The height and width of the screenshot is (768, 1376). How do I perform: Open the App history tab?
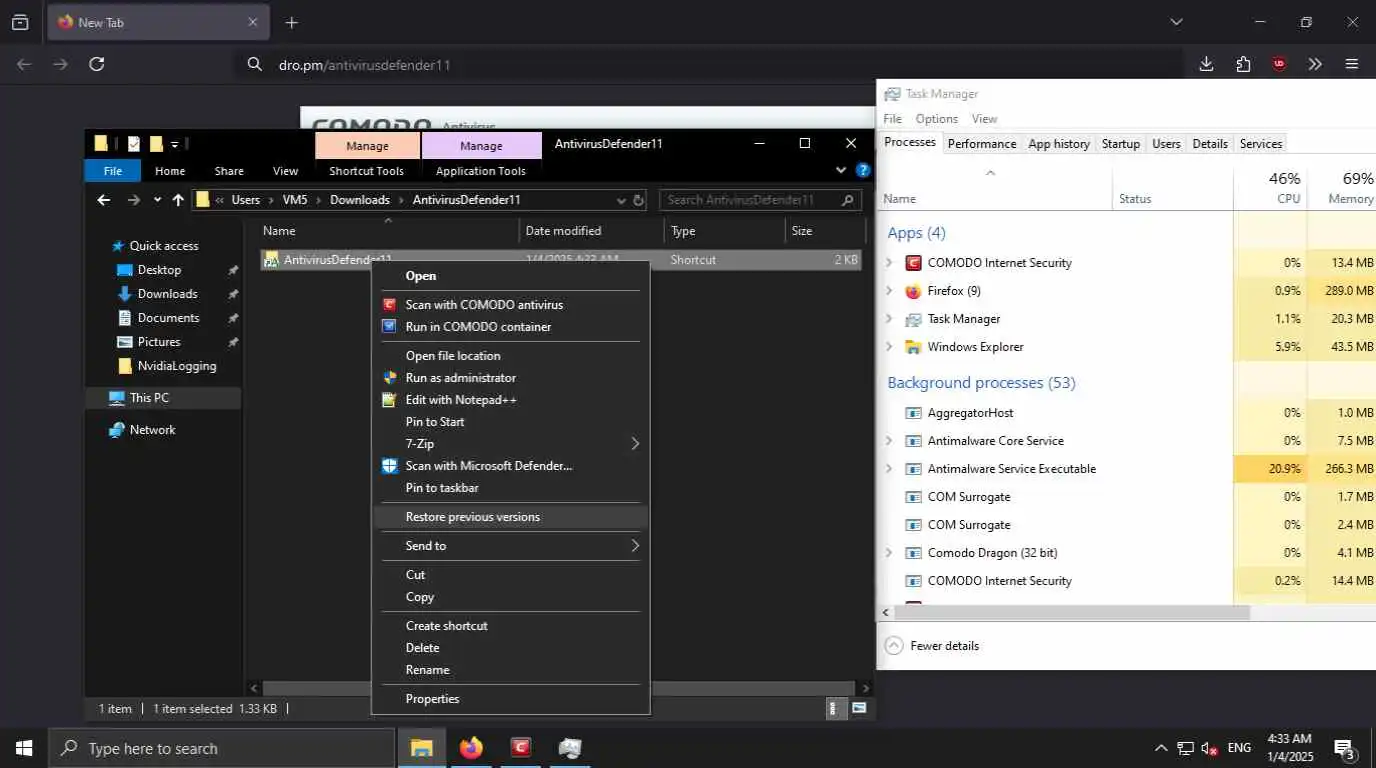click(x=1059, y=144)
